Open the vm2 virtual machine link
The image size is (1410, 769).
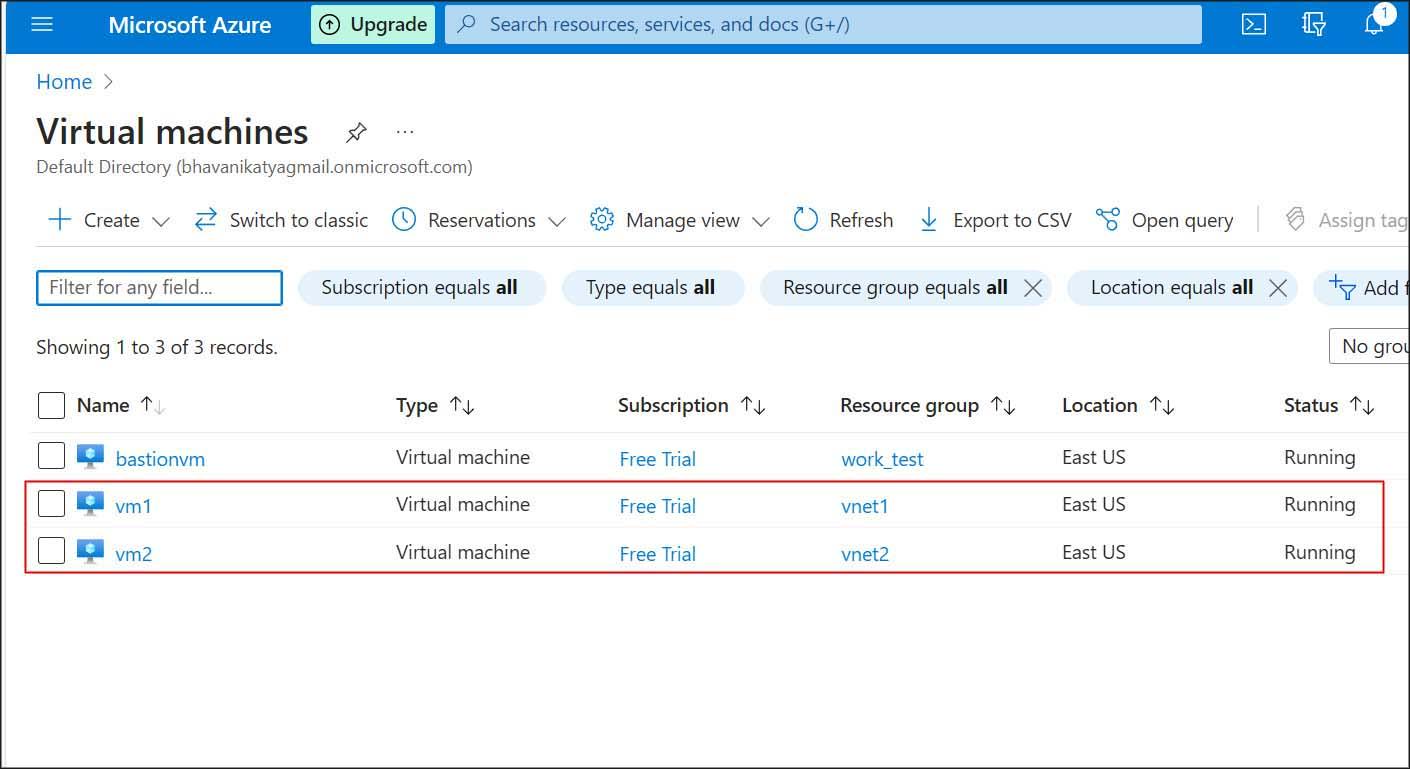point(134,554)
